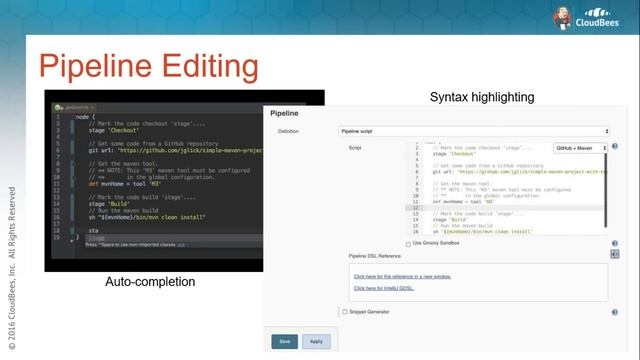Click the 'sh' line 16 in Jenkins script editor
This screenshot has width=640, height=360.
coord(482,231)
